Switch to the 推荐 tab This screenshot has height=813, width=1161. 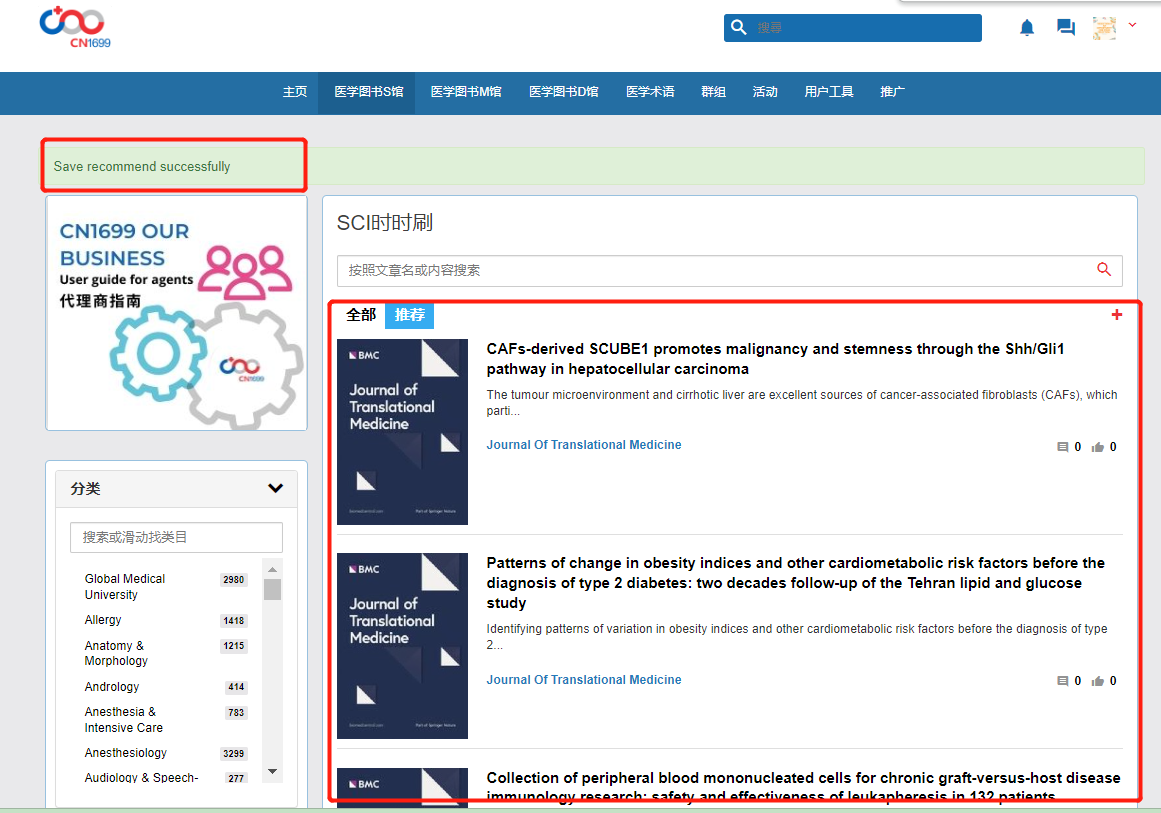(409, 315)
